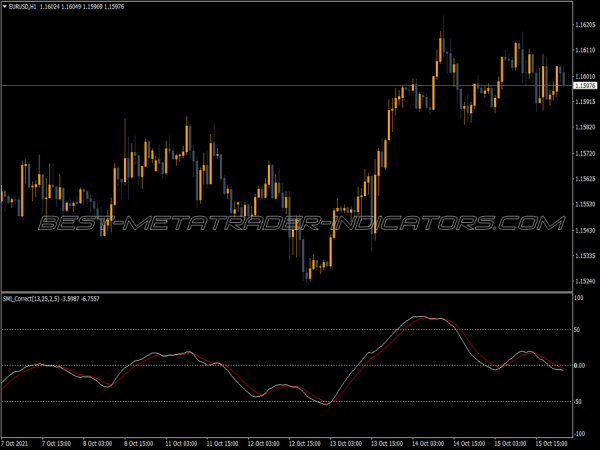Click the 7 Oct 2021 time label
600x450 pixels.
point(15,444)
